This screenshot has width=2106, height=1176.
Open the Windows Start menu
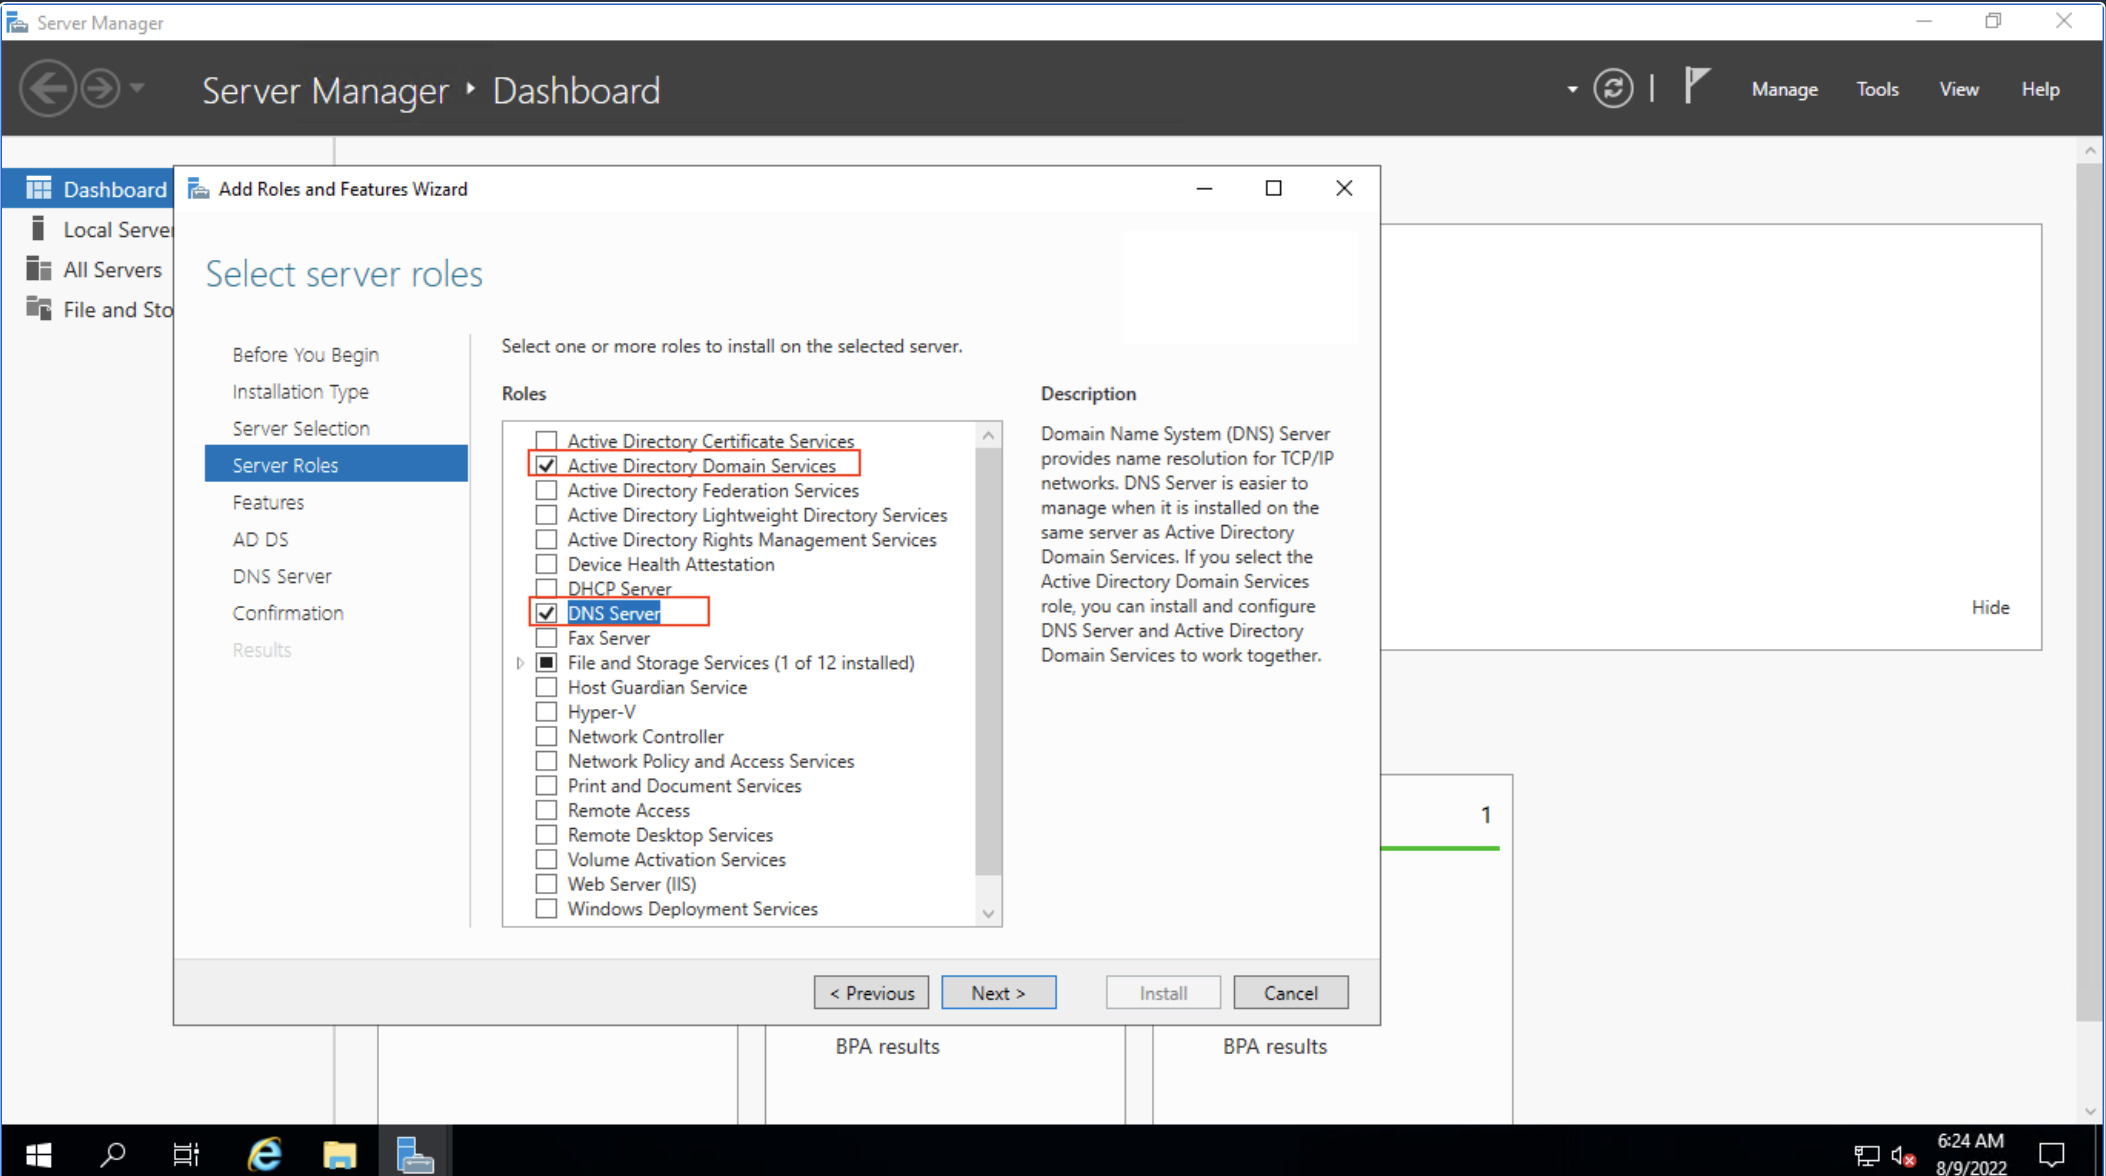point(38,1154)
